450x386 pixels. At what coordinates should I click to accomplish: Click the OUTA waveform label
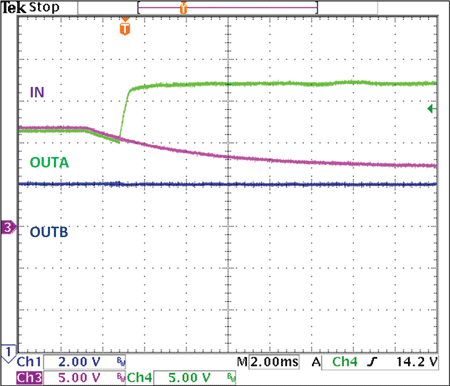[49, 163]
